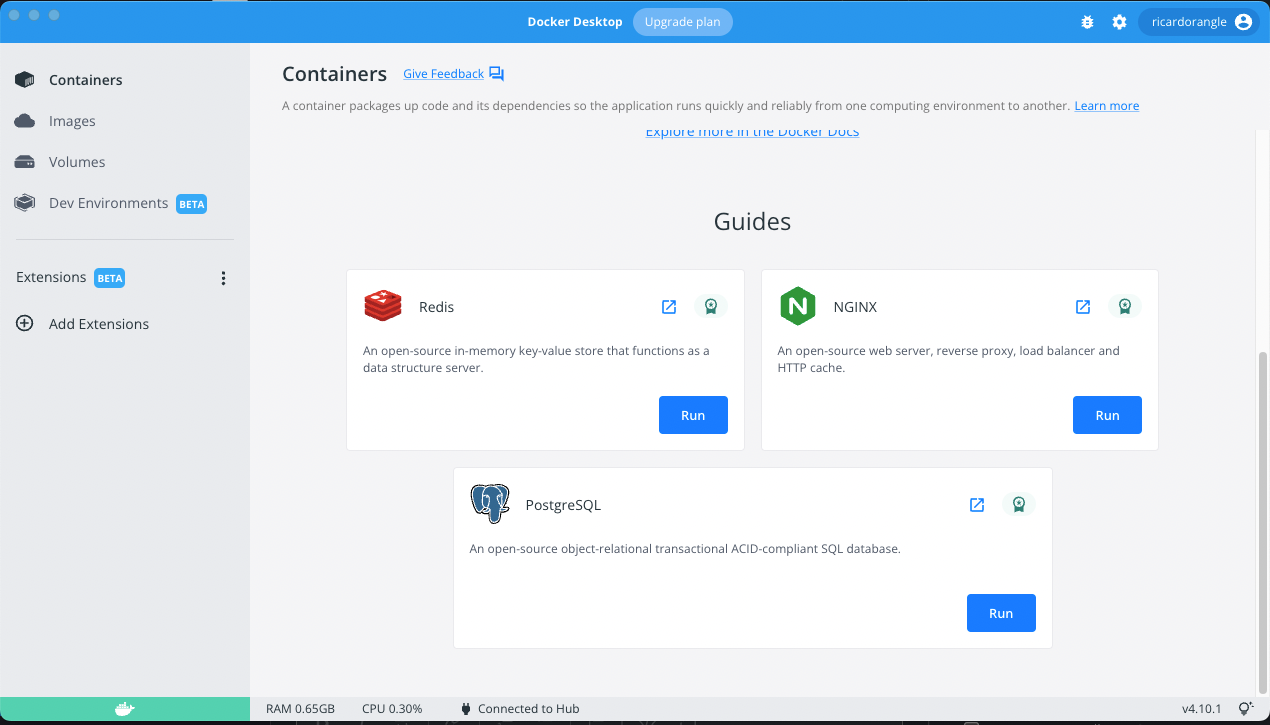
Task: Click the v4.10.1 version label
Action: (1201, 709)
